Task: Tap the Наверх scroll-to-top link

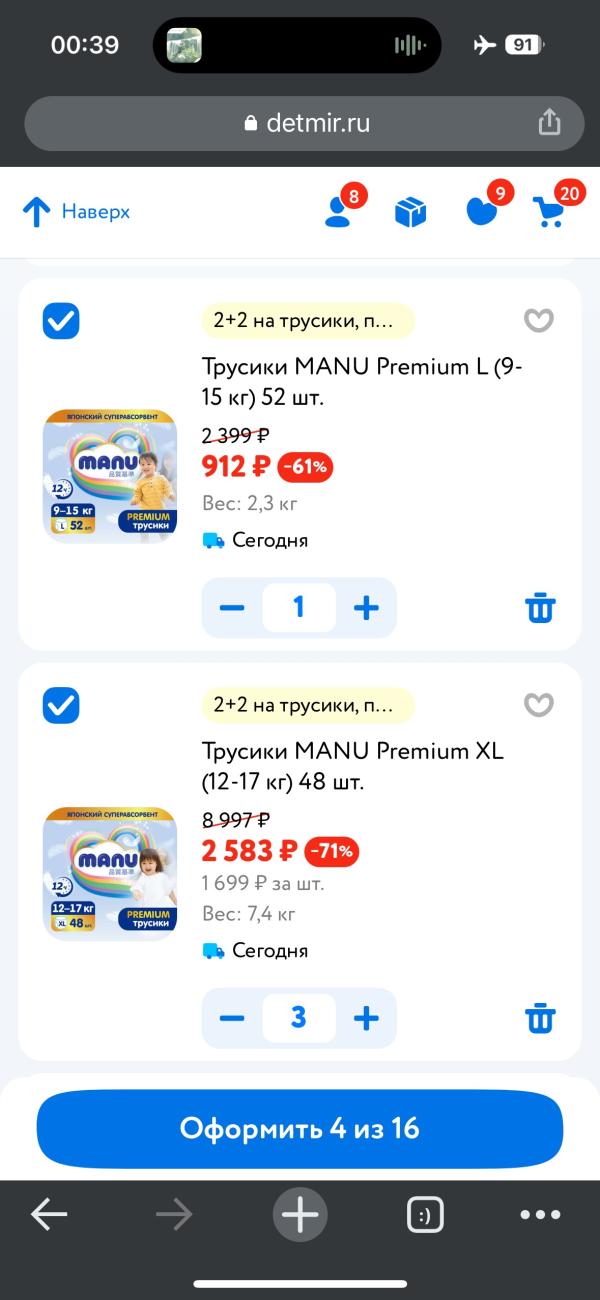Action: 76,212
